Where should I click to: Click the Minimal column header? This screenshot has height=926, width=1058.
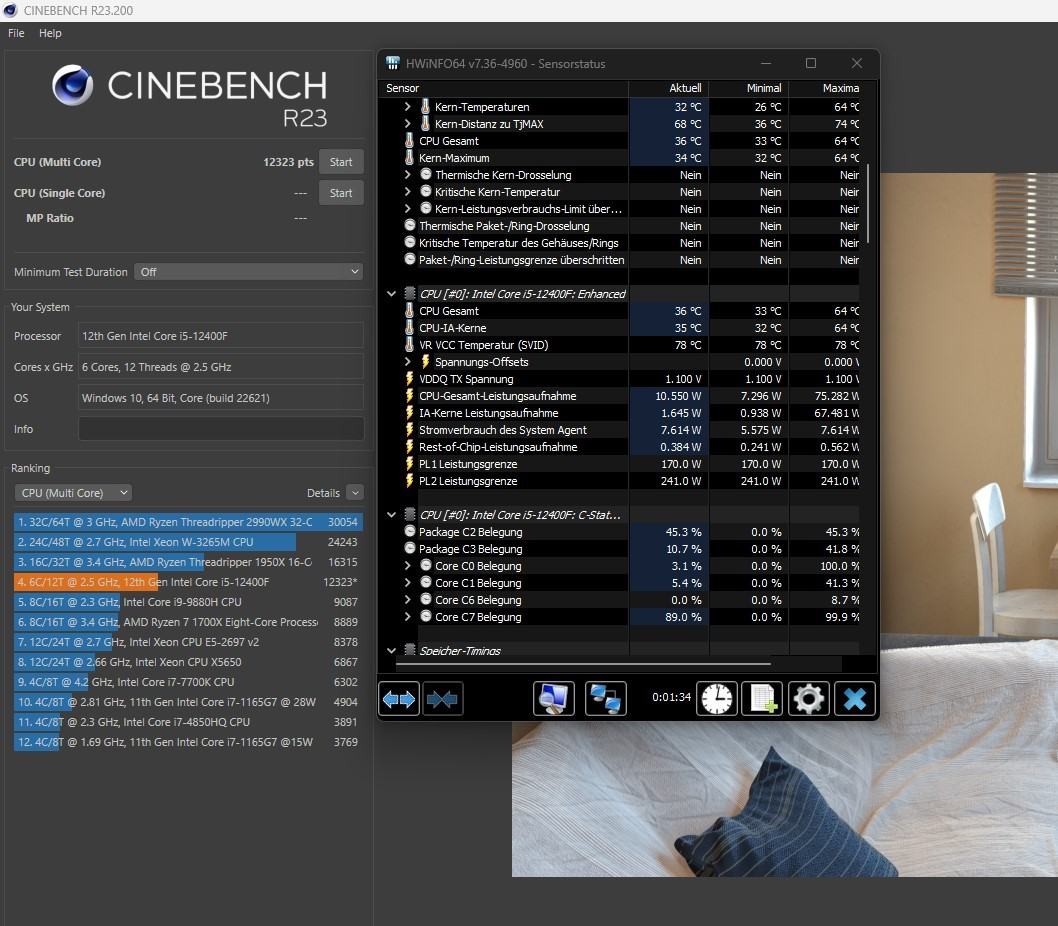749,88
